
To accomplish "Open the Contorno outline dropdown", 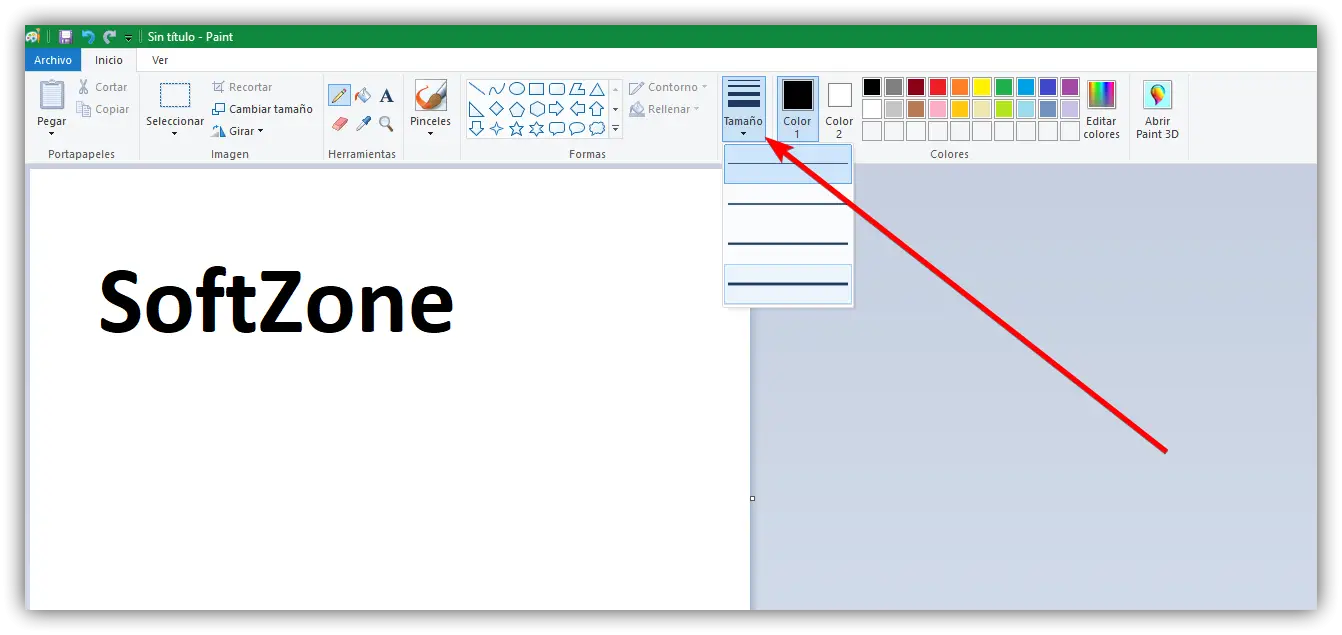I will [668, 87].
